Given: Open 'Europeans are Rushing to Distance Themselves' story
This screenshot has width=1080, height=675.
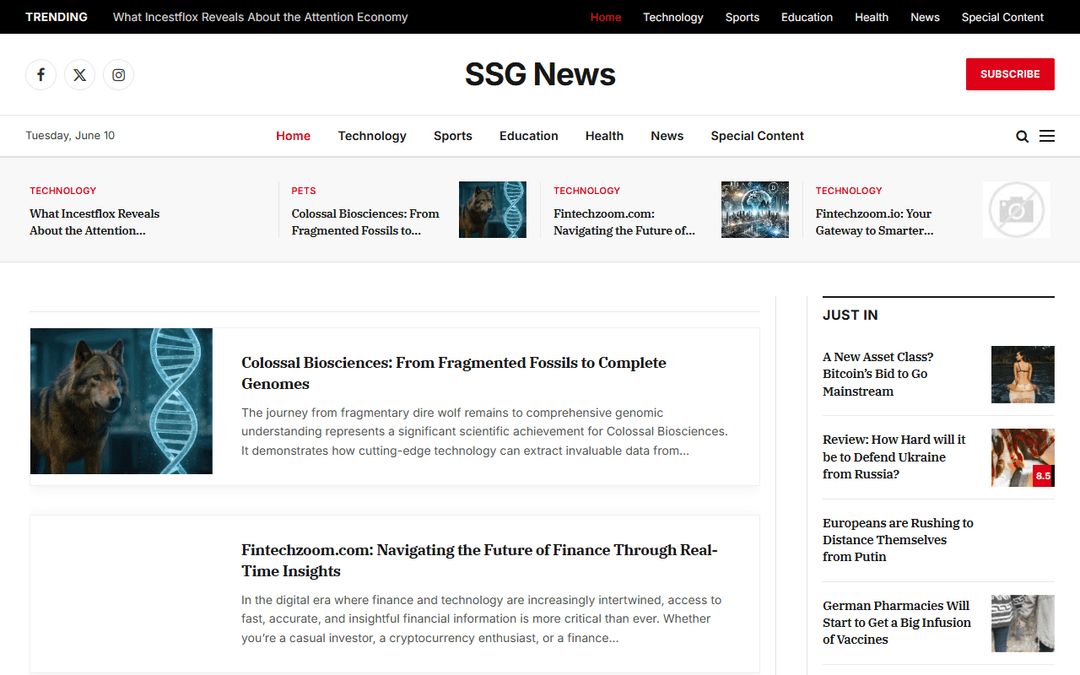Looking at the screenshot, I should pos(897,539).
